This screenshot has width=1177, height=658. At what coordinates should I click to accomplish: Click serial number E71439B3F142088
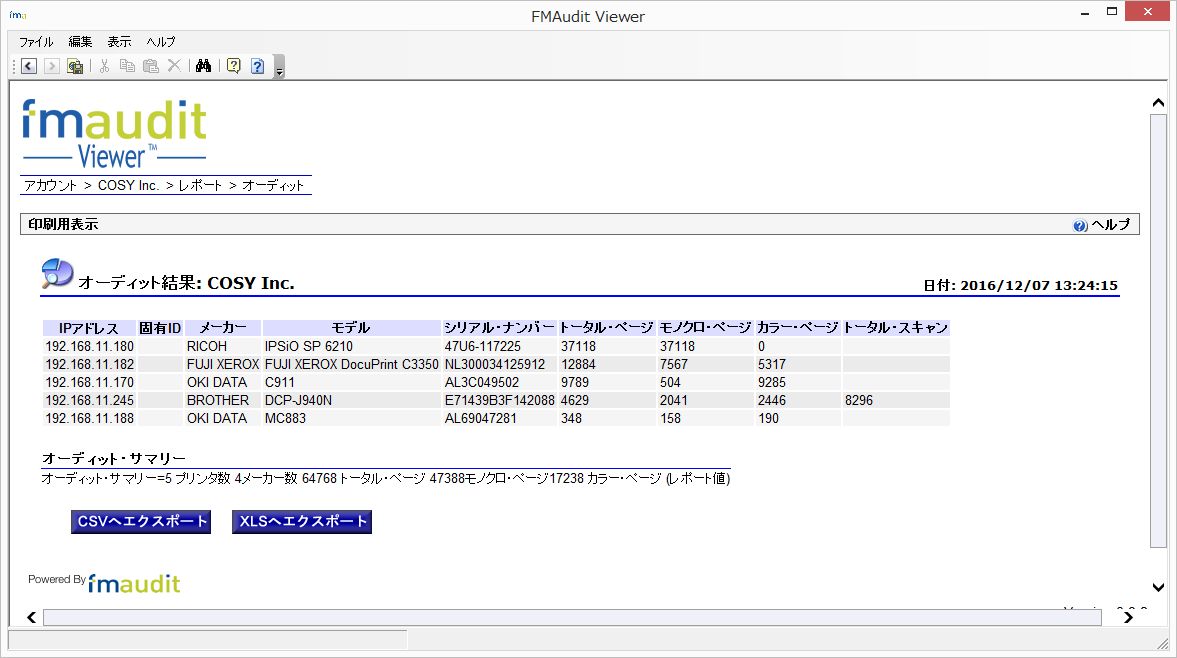pos(500,401)
